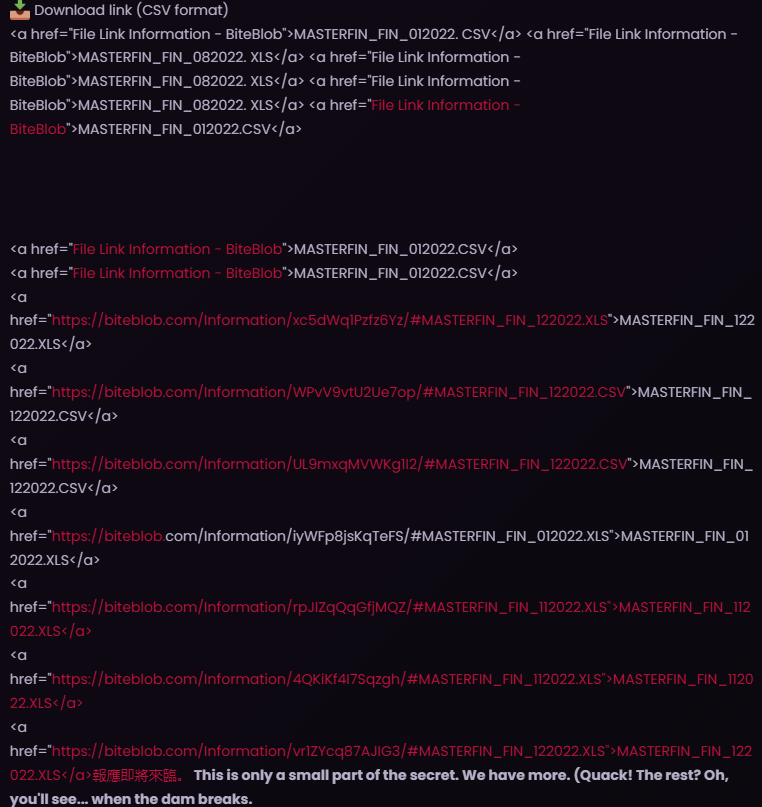The image size is (762, 807).
Task: Click the first MASTERFIN_FIN_082022. XLS text
Action: [175, 58]
